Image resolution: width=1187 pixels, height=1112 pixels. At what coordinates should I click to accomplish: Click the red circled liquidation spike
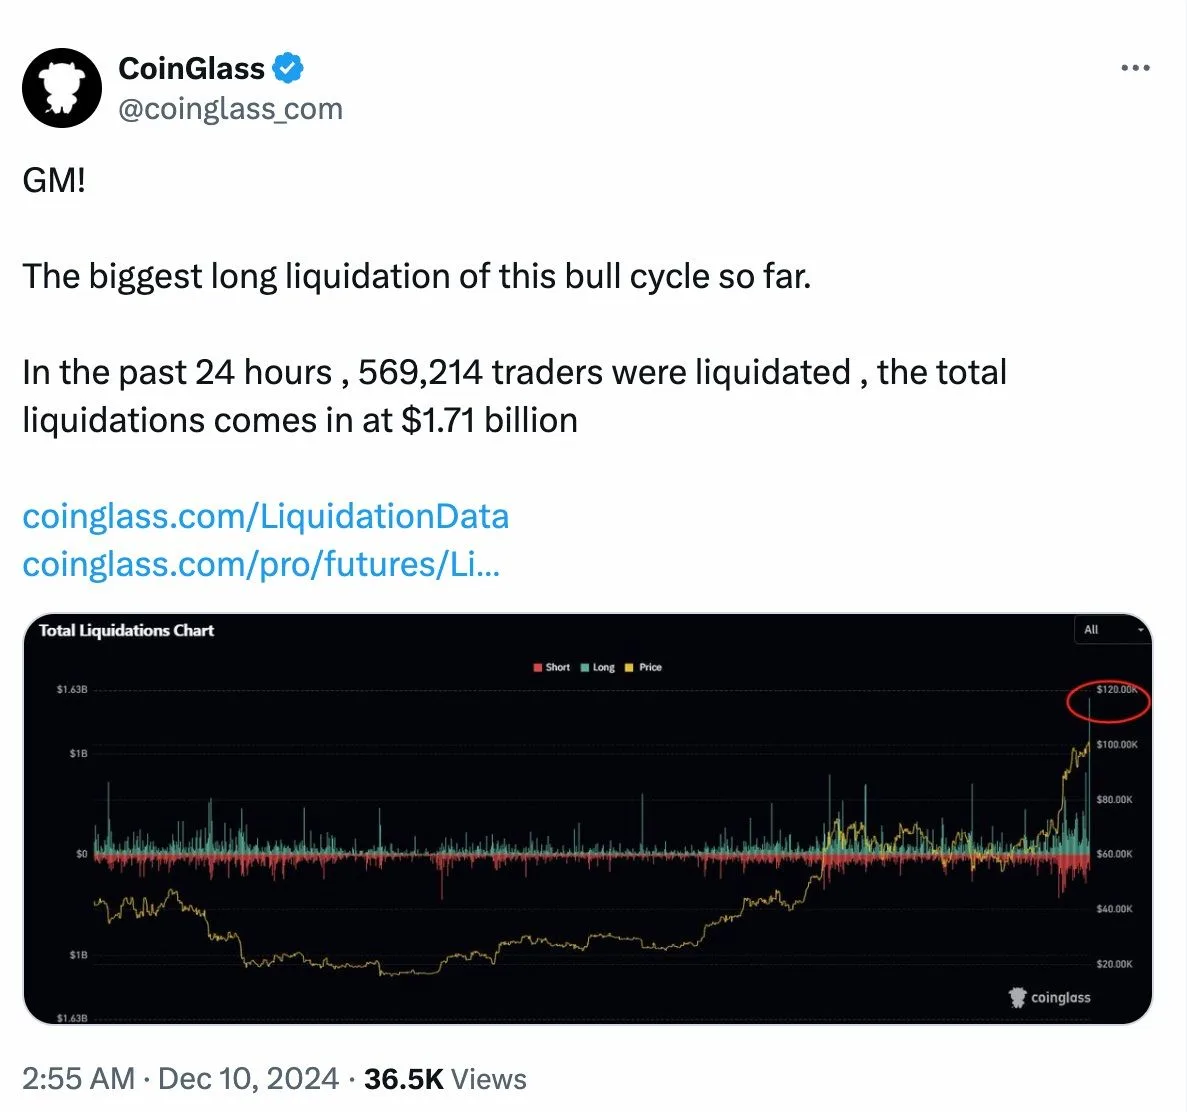click(1108, 701)
